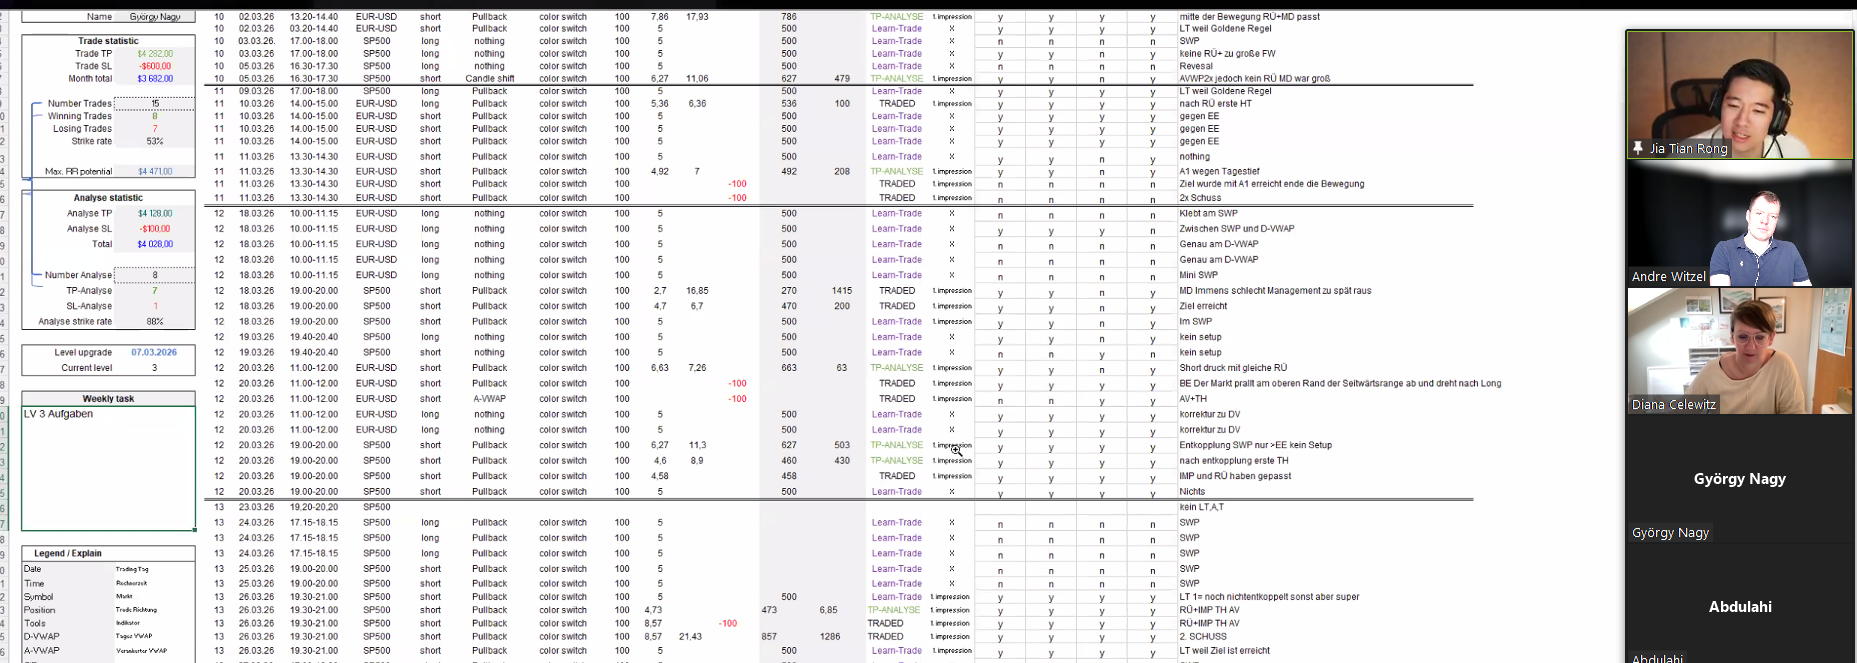Screen dimensions: 1857x663
Task: Select the Number Trades value 15
Action: [155, 104]
